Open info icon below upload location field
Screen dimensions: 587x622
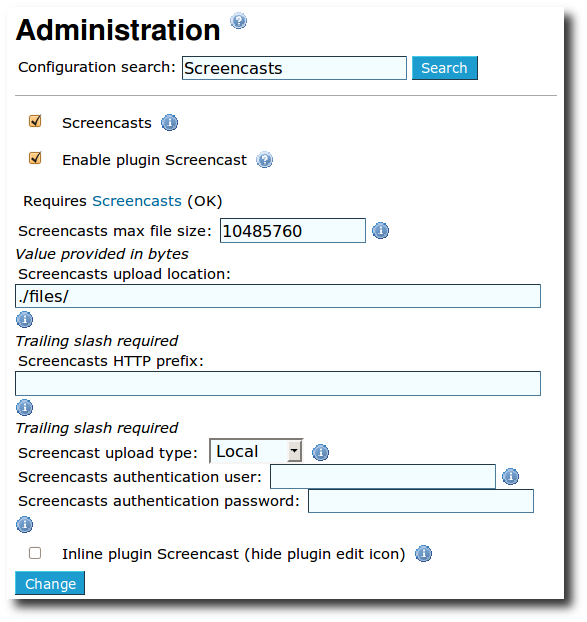pos(24,319)
